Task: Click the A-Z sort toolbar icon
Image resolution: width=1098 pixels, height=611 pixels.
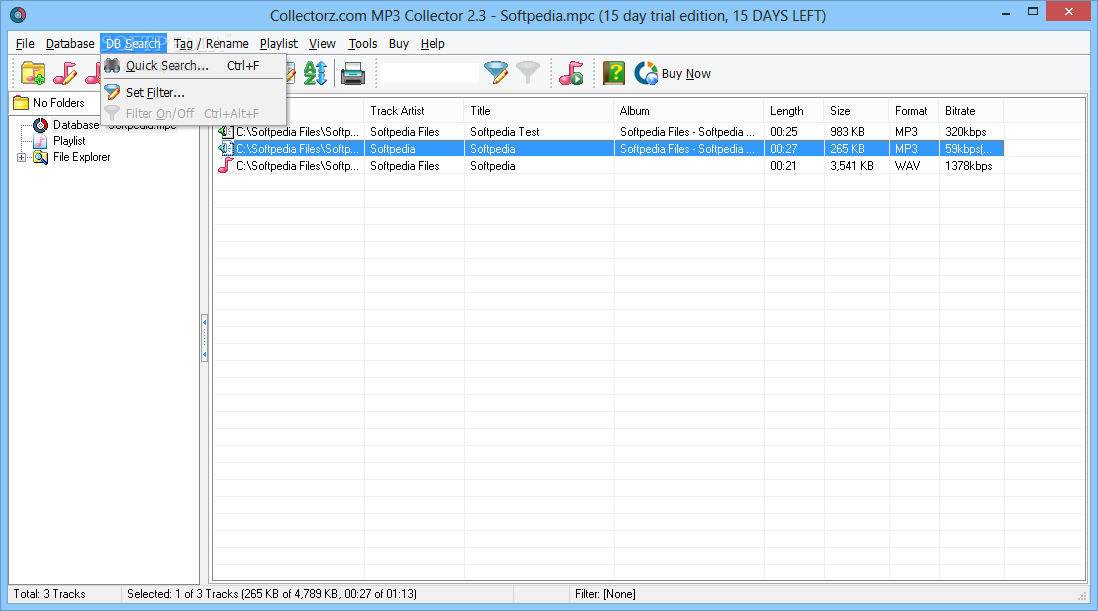Action: pos(315,73)
